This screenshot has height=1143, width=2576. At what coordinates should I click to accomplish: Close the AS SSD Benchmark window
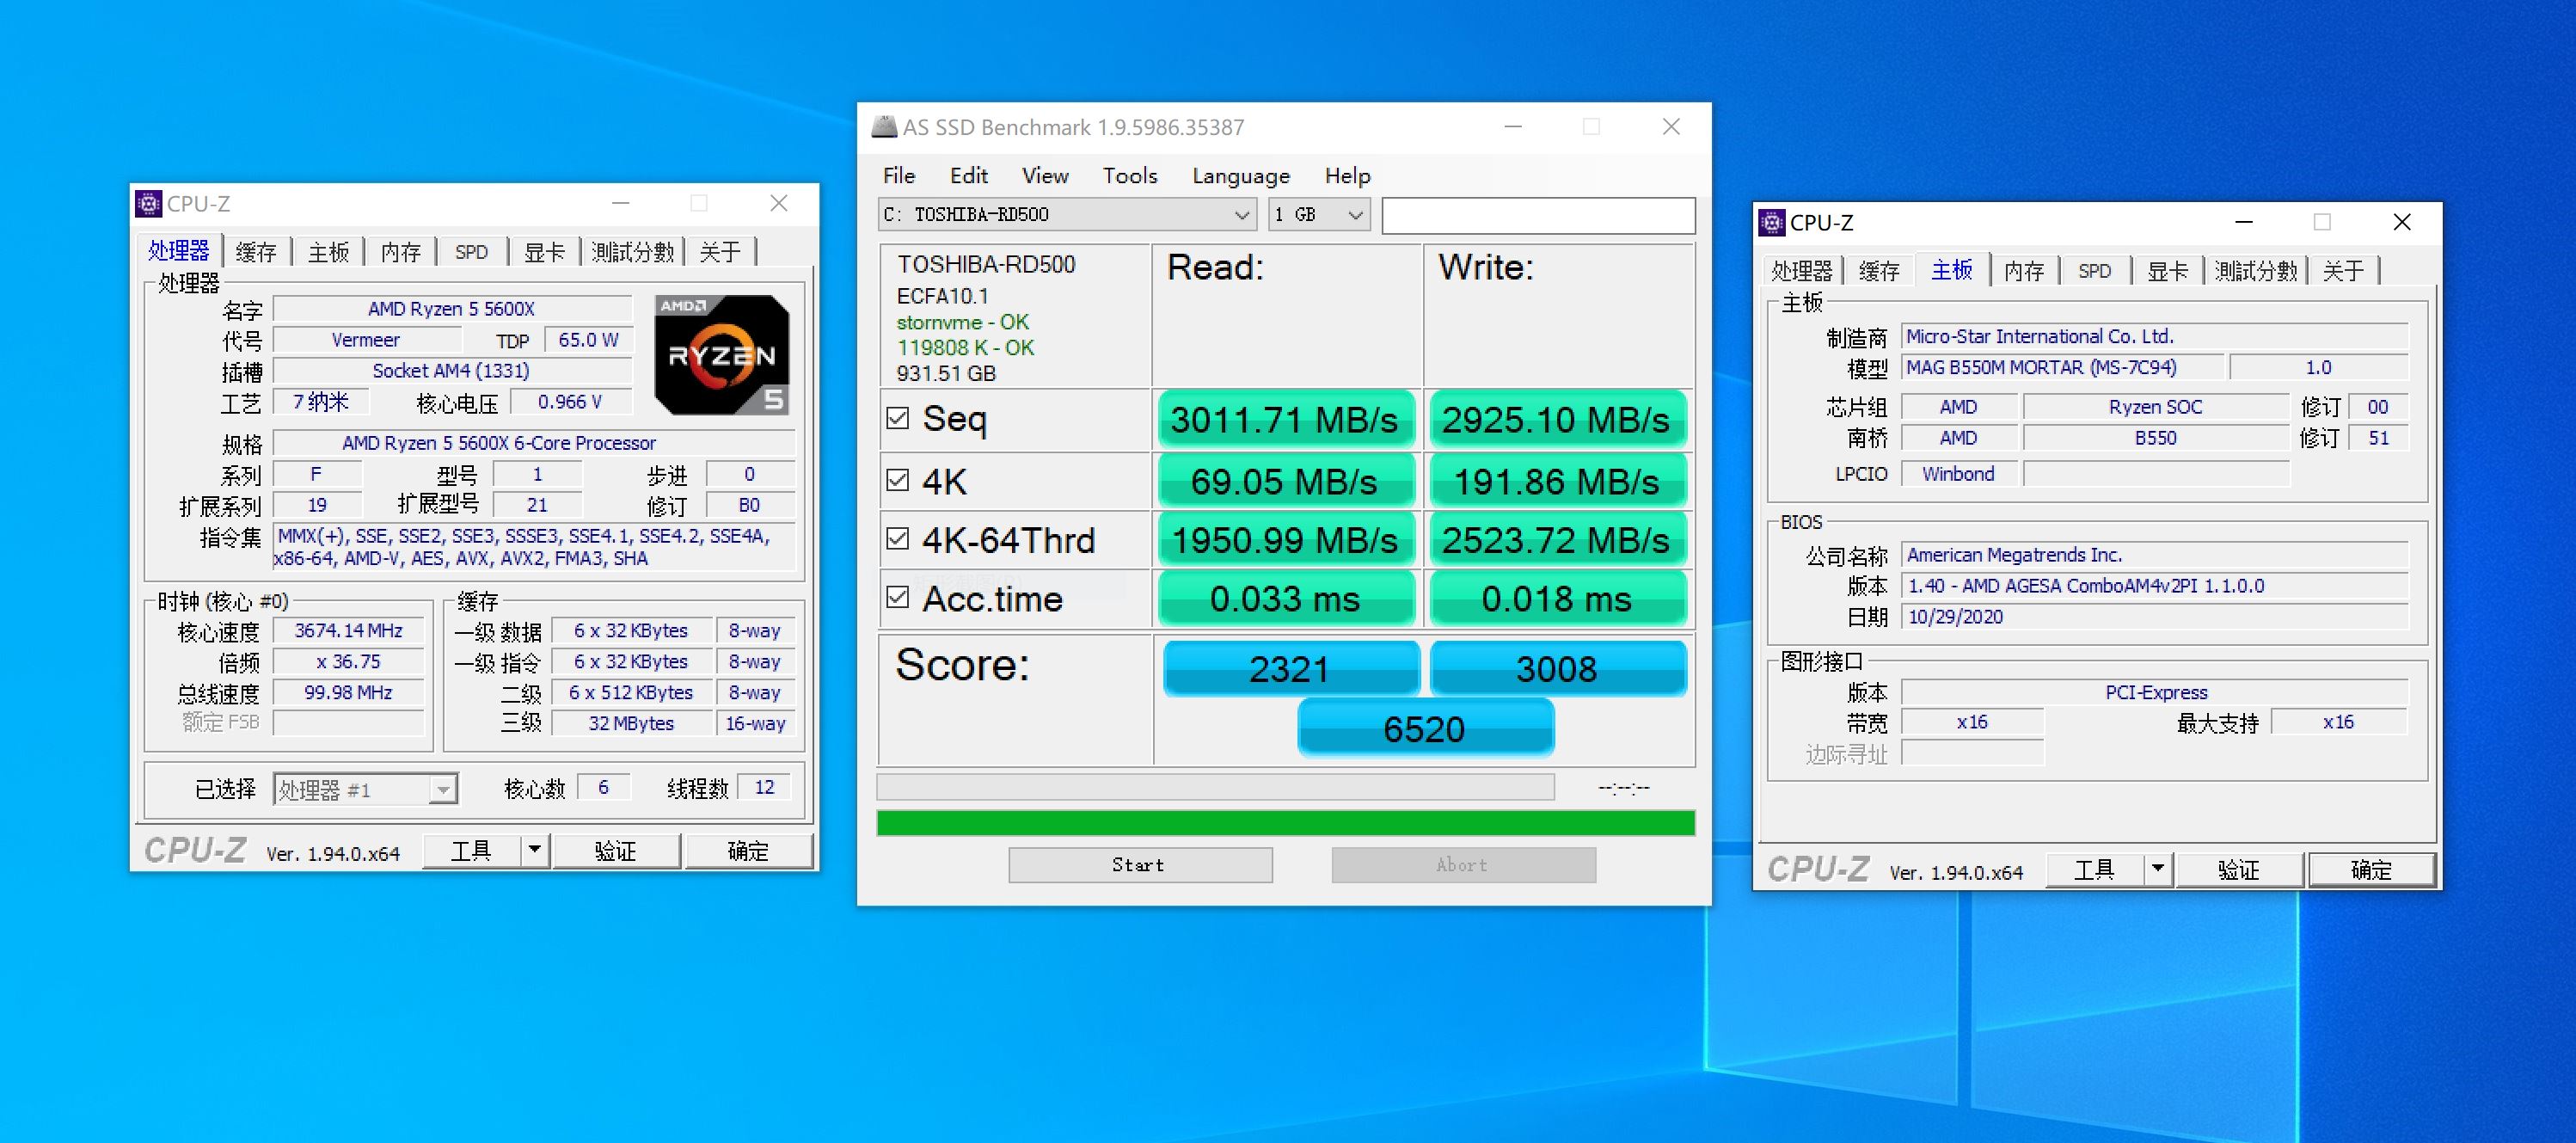coord(1670,127)
